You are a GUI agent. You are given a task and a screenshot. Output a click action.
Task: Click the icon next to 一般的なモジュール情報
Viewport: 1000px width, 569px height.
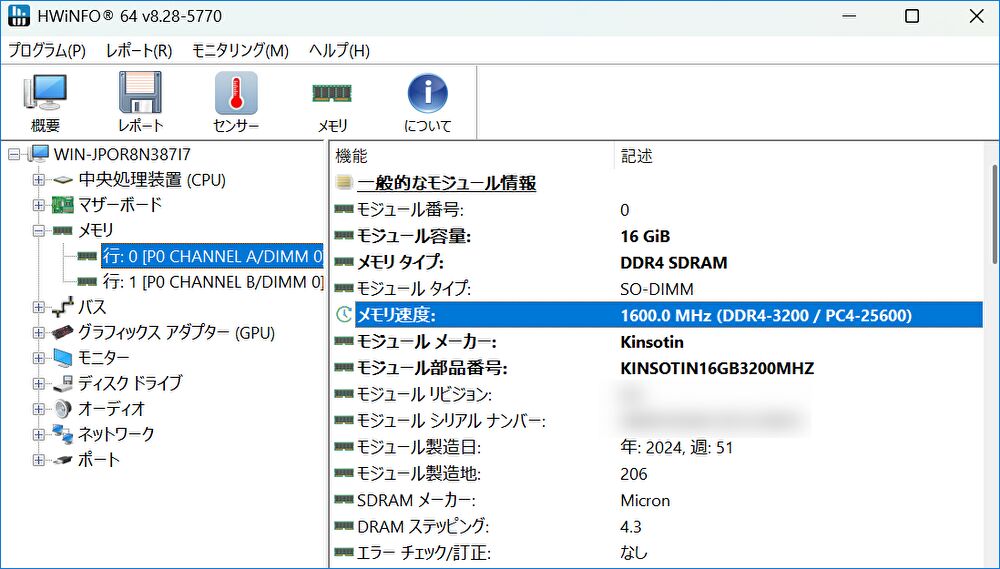point(344,183)
